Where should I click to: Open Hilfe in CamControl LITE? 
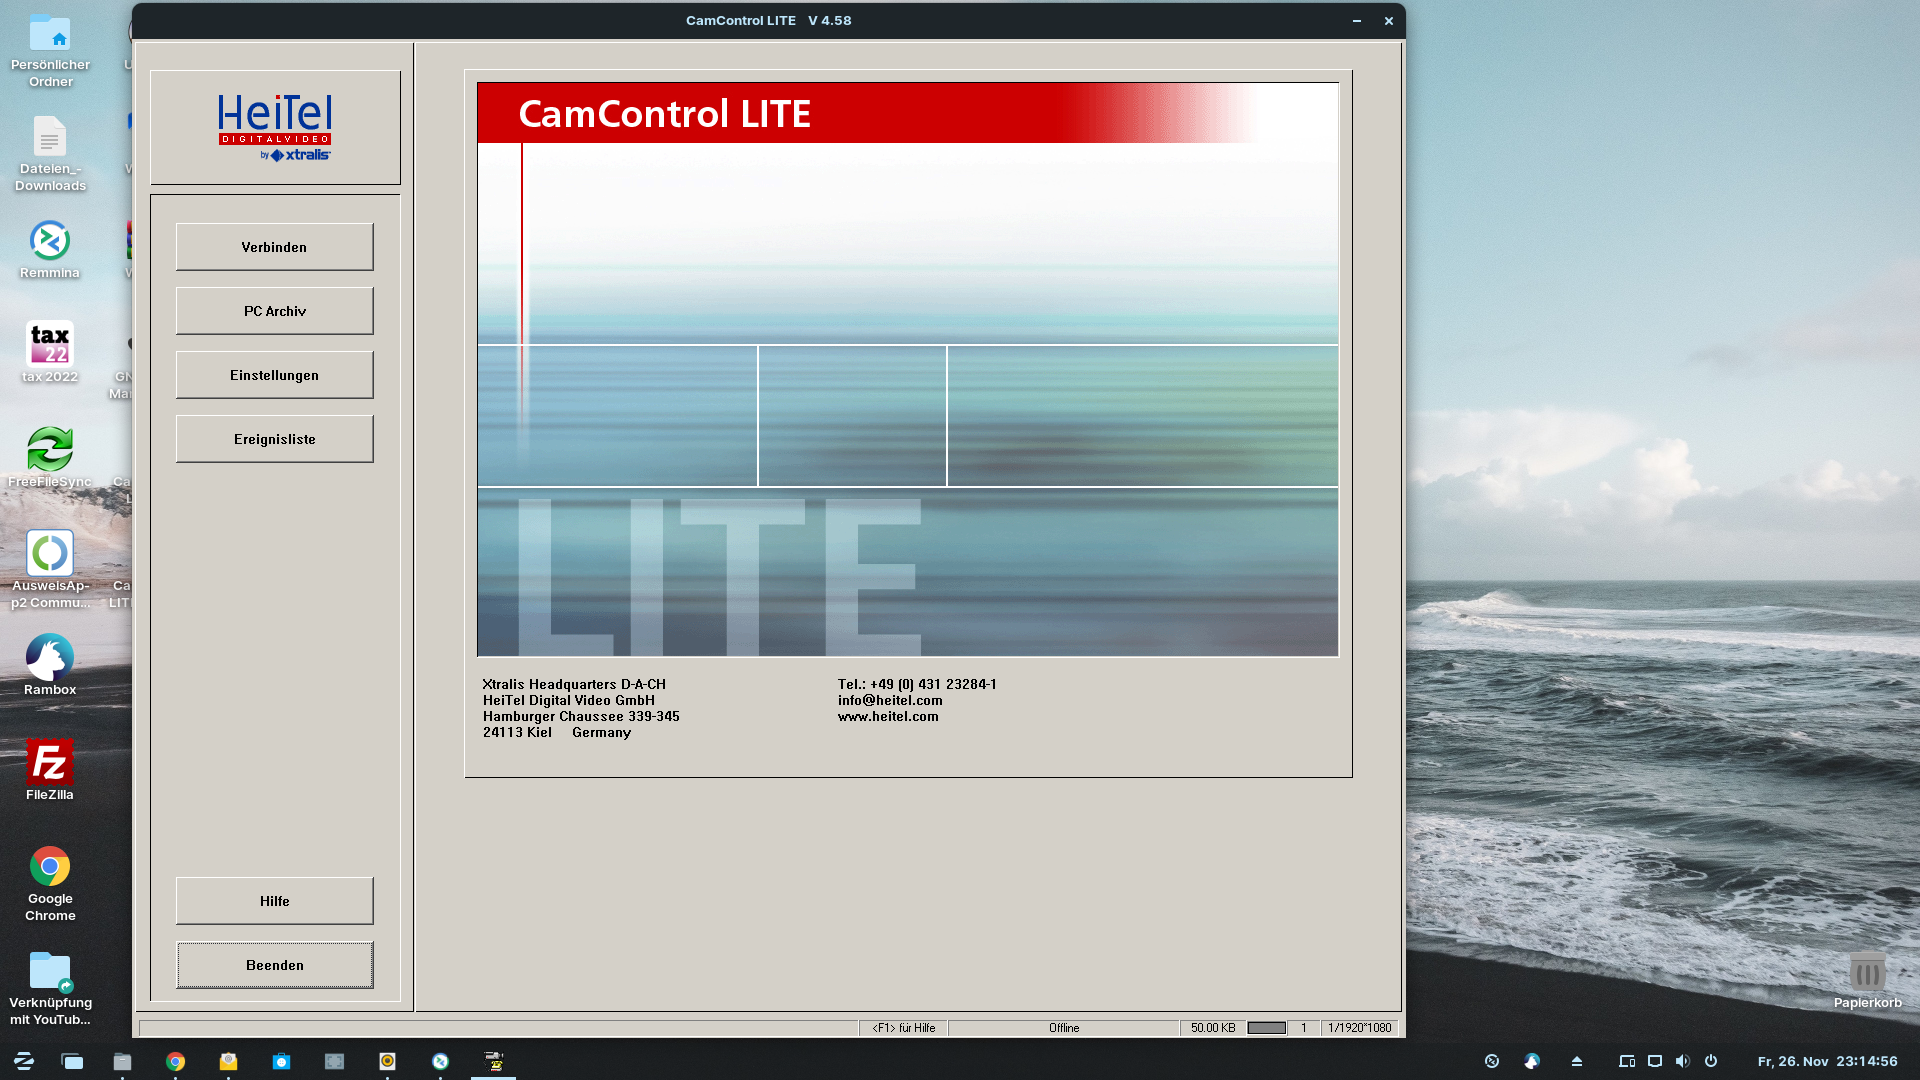[274, 901]
